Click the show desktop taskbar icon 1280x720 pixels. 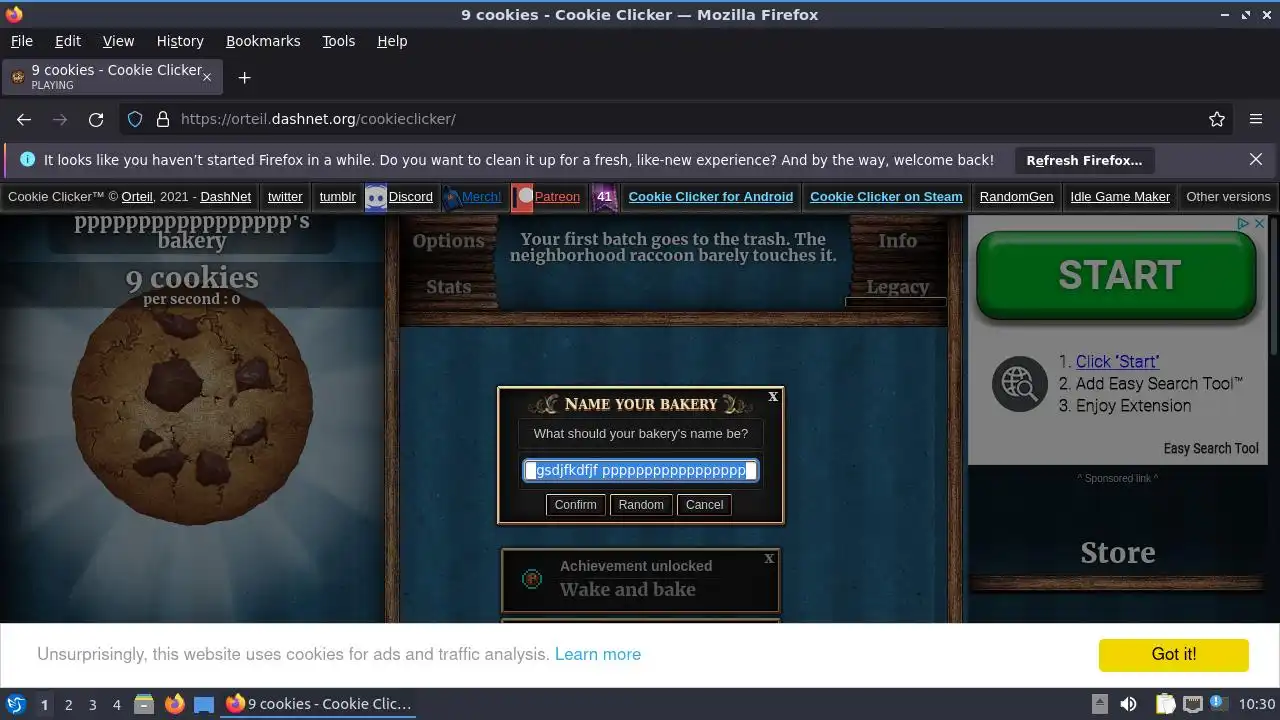tap(204, 704)
